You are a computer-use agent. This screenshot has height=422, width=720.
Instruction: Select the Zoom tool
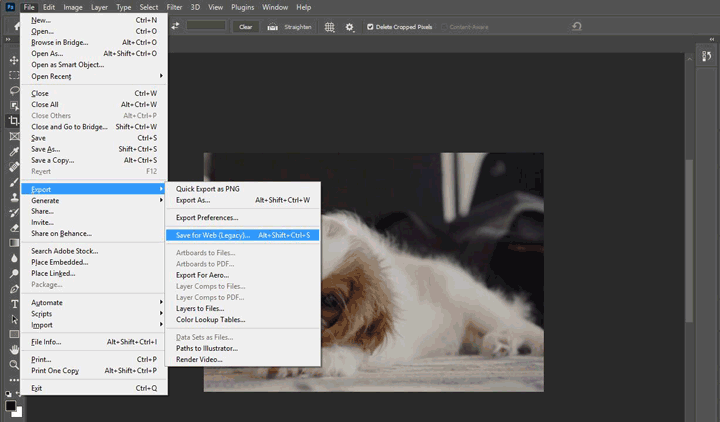[x=14, y=365]
